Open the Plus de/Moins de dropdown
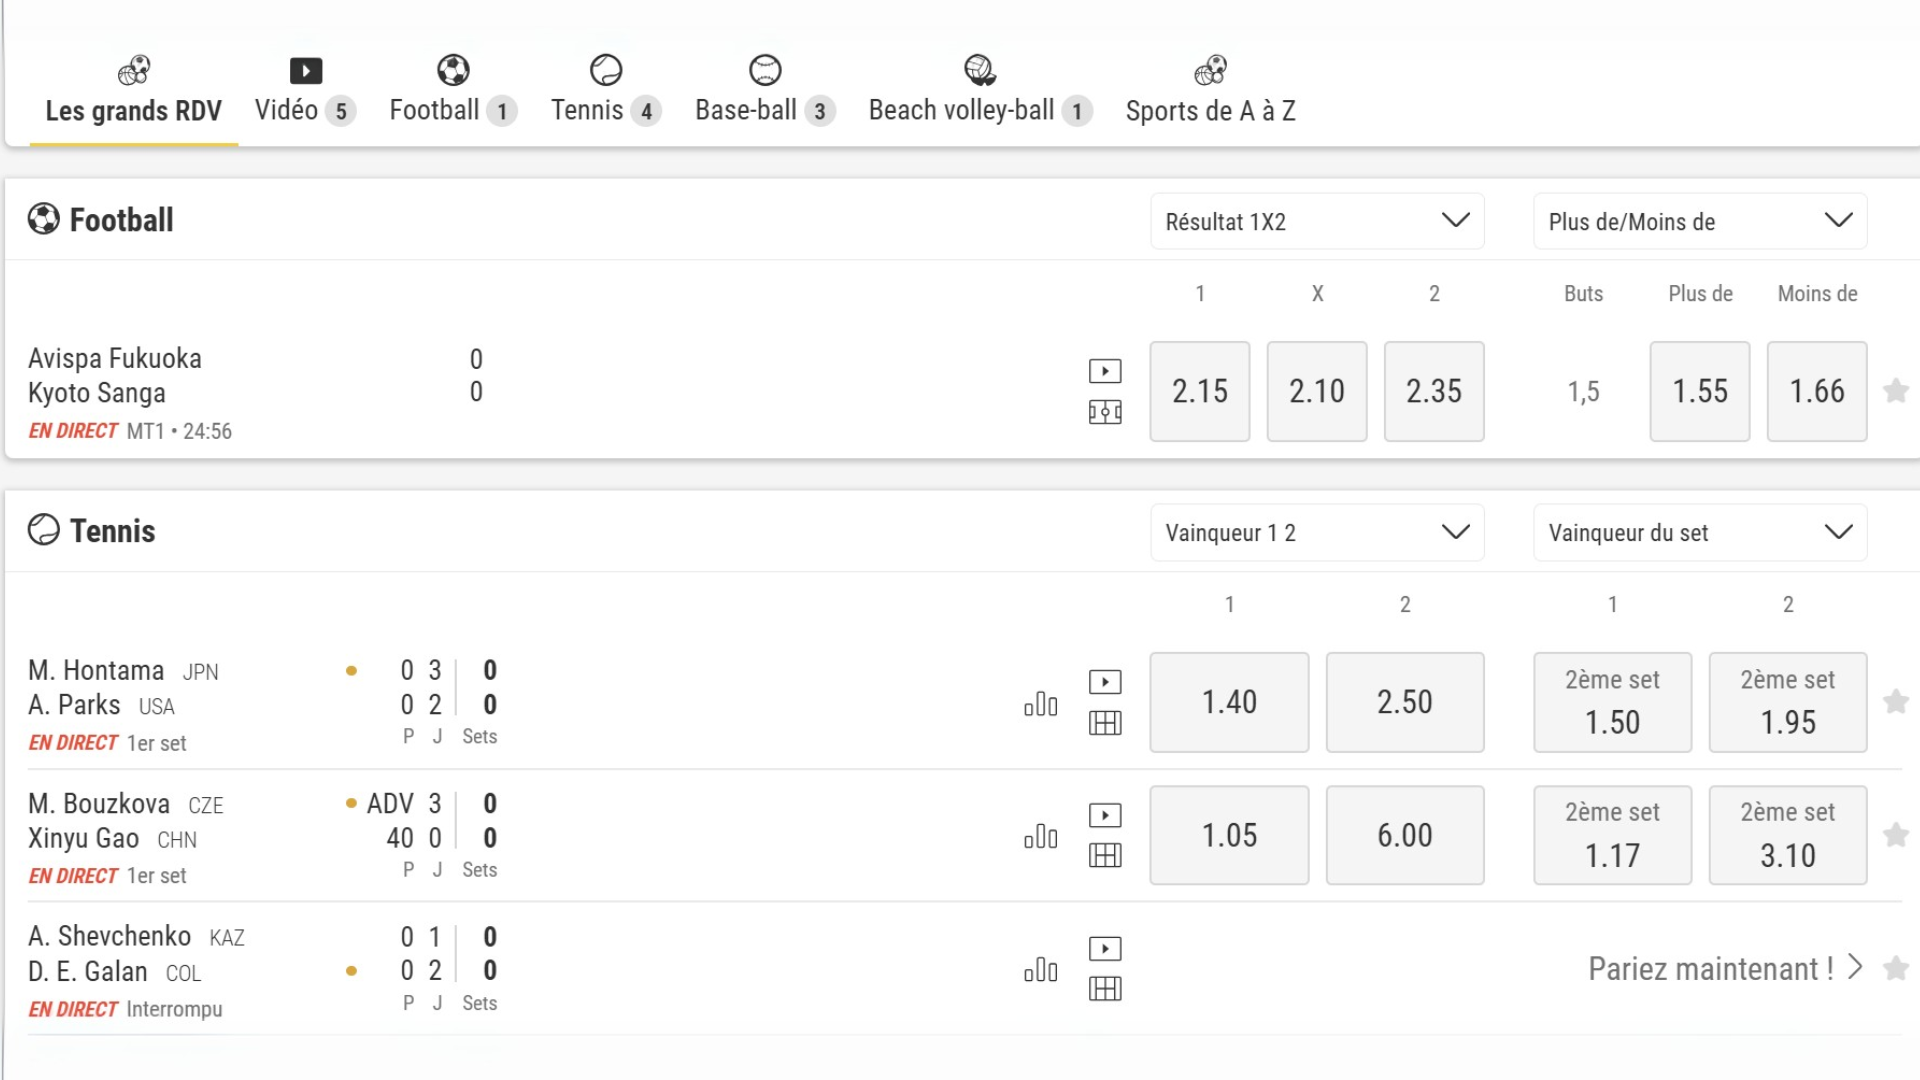Screen dimensions: 1920x1080 1699,221
